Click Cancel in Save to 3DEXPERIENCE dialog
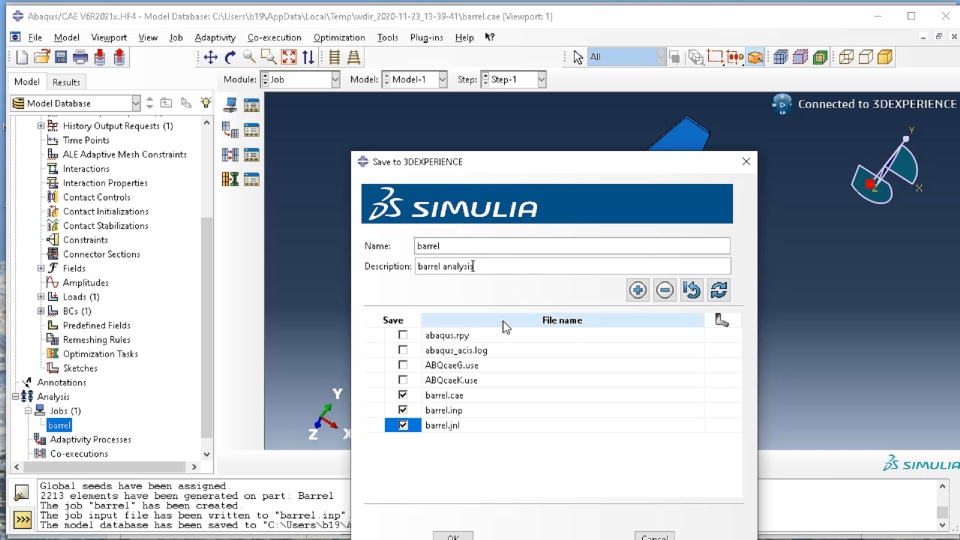The height and width of the screenshot is (540, 960). pos(654,536)
